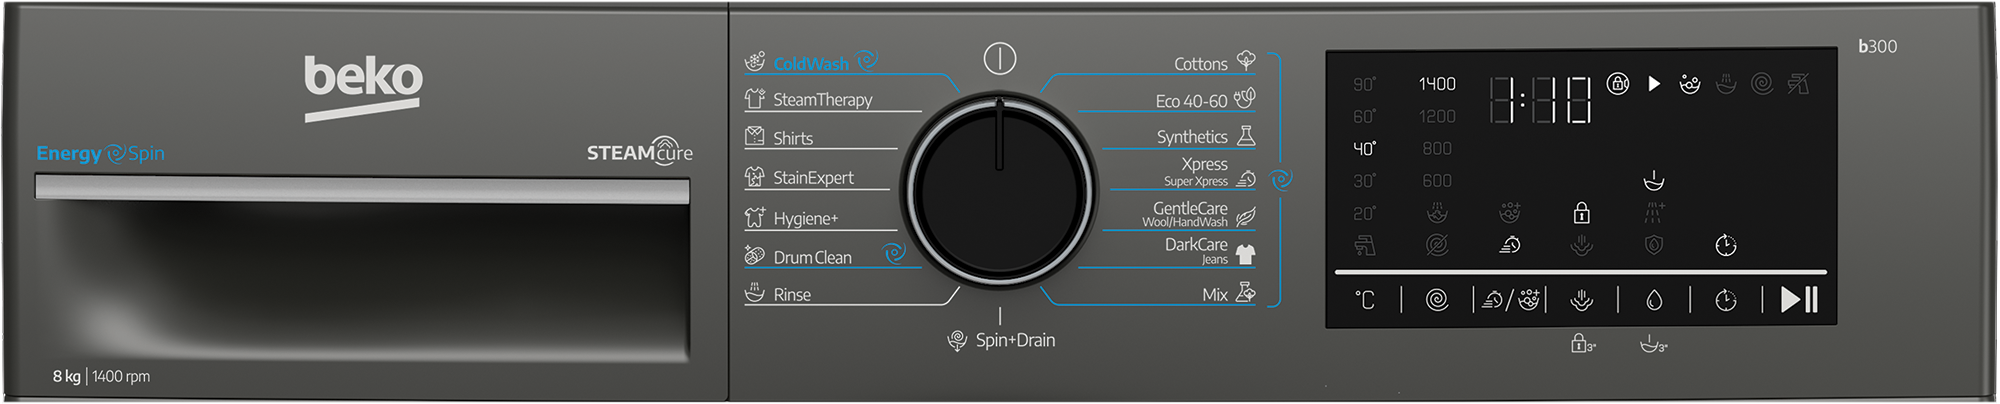Select the StainExpert programme
The width and height of the screenshot is (2000, 404).
[x=813, y=178]
